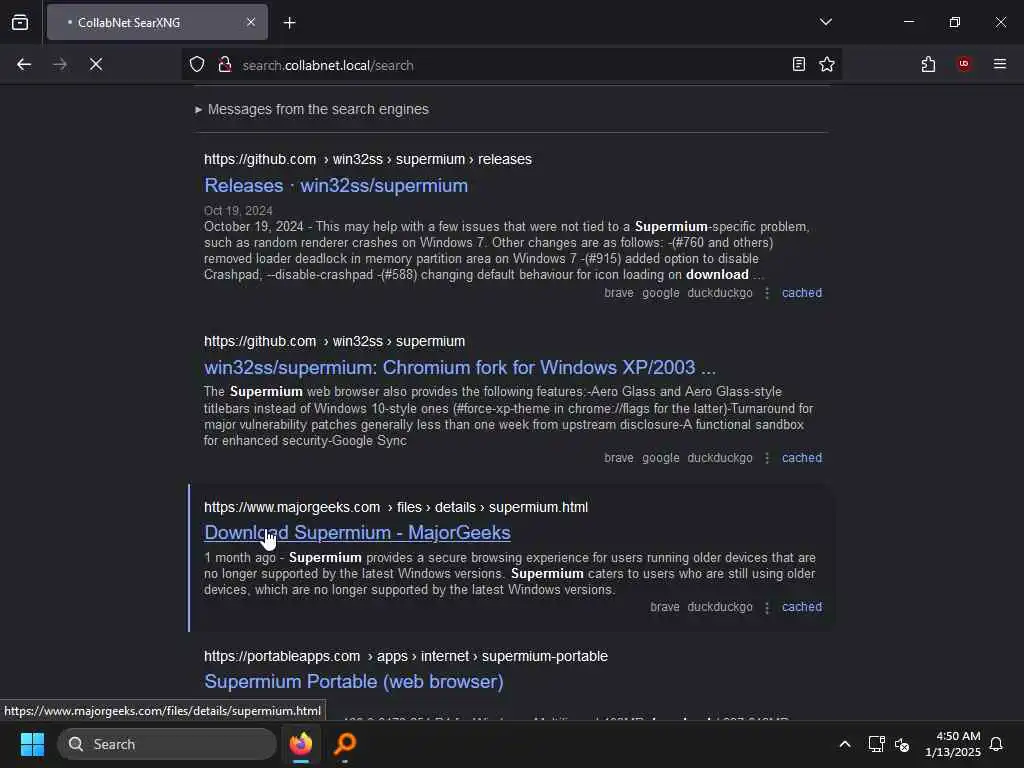Open the clock showing 4:50 AM
Viewport: 1024px width, 768px height.
[952, 744]
